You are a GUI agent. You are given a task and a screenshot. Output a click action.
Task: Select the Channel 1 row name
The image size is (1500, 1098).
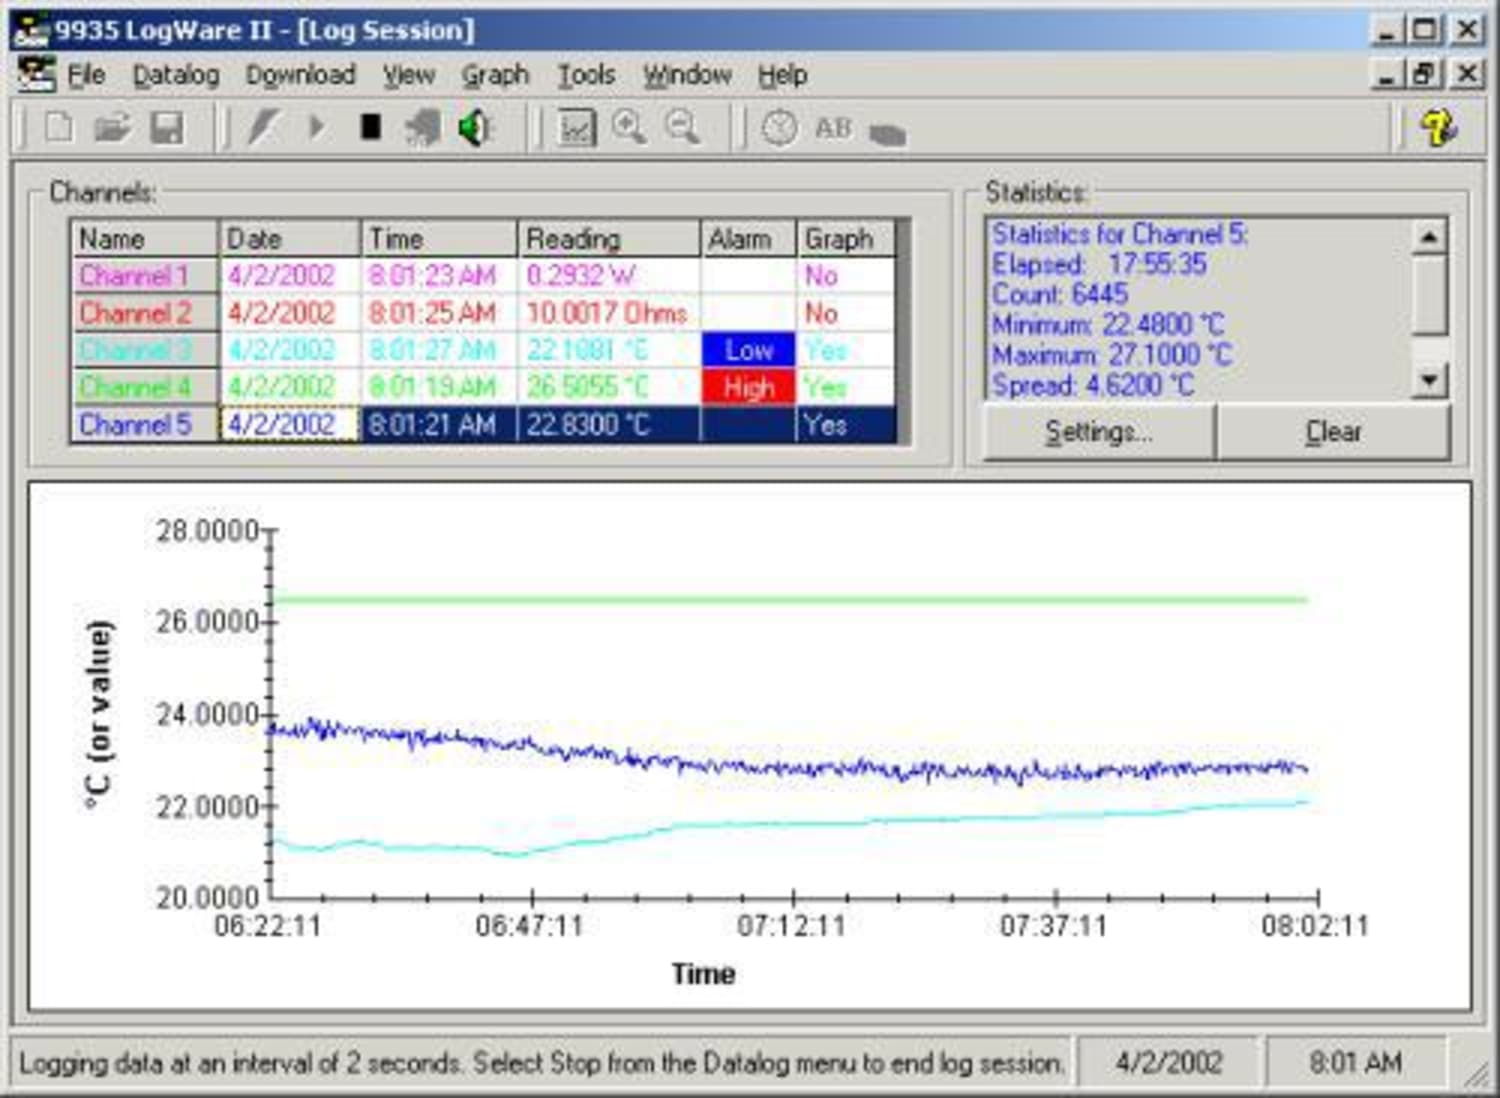(144, 276)
